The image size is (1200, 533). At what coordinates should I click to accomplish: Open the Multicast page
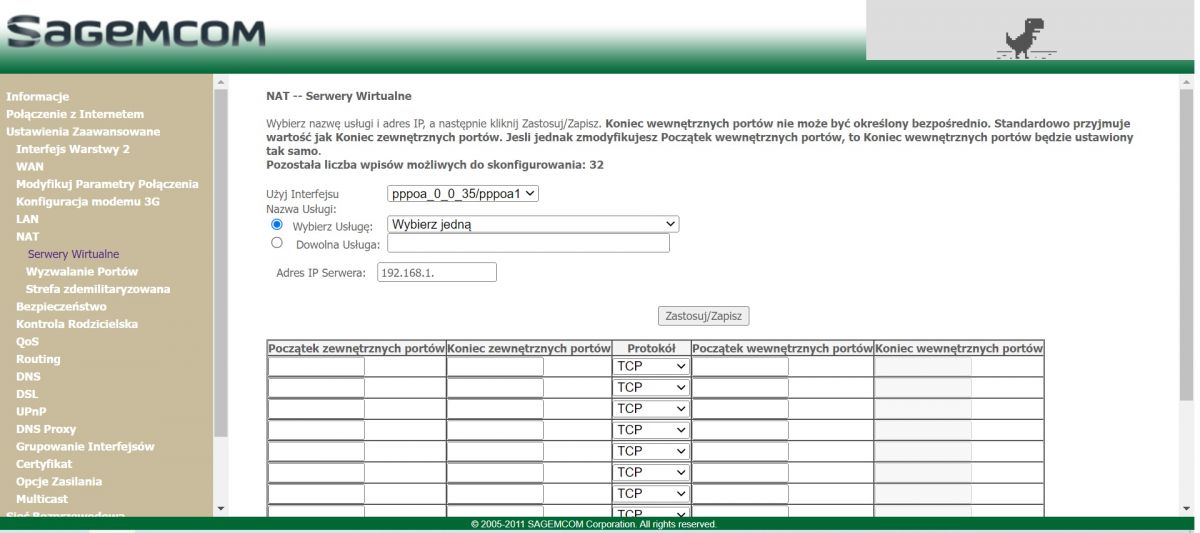[42, 499]
